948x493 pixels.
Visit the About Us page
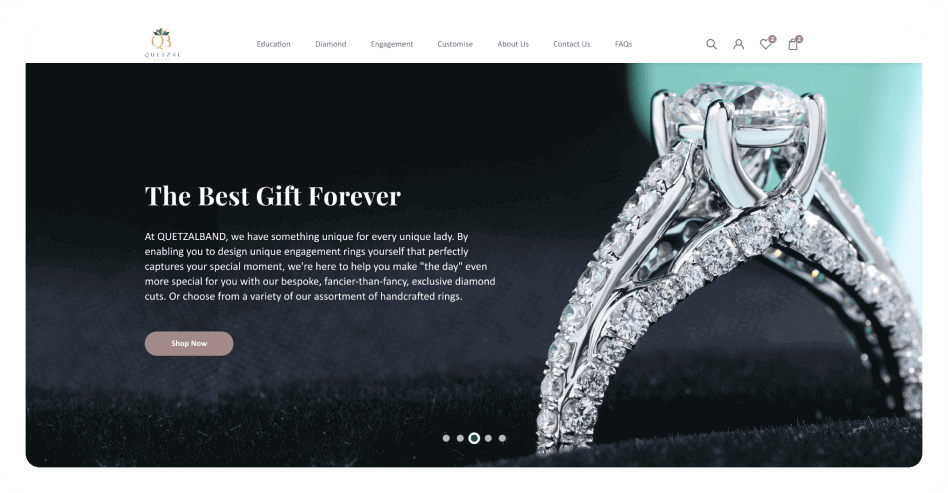(513, 44)
